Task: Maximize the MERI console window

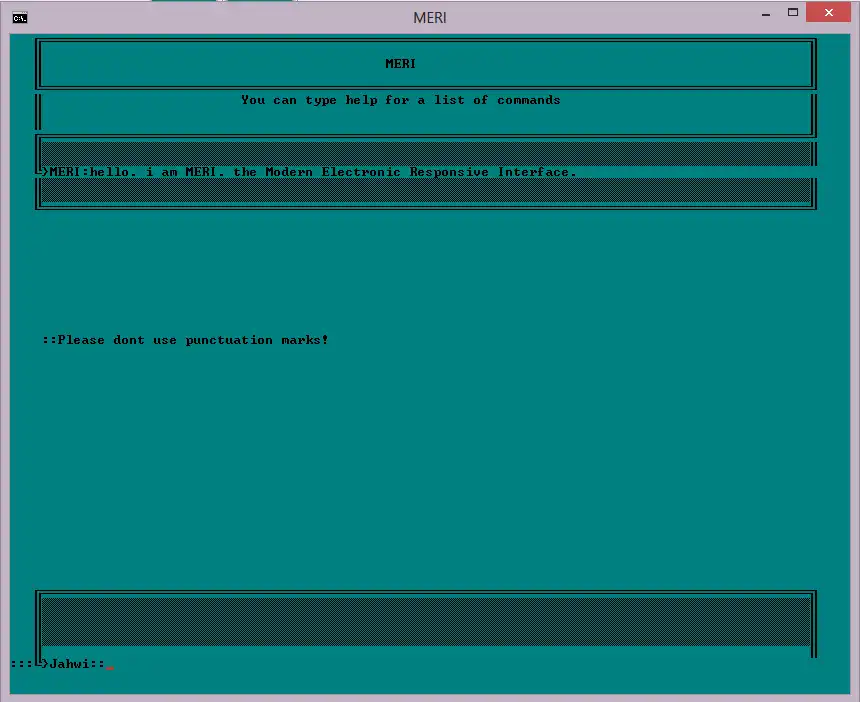Action: coord(793,13)
